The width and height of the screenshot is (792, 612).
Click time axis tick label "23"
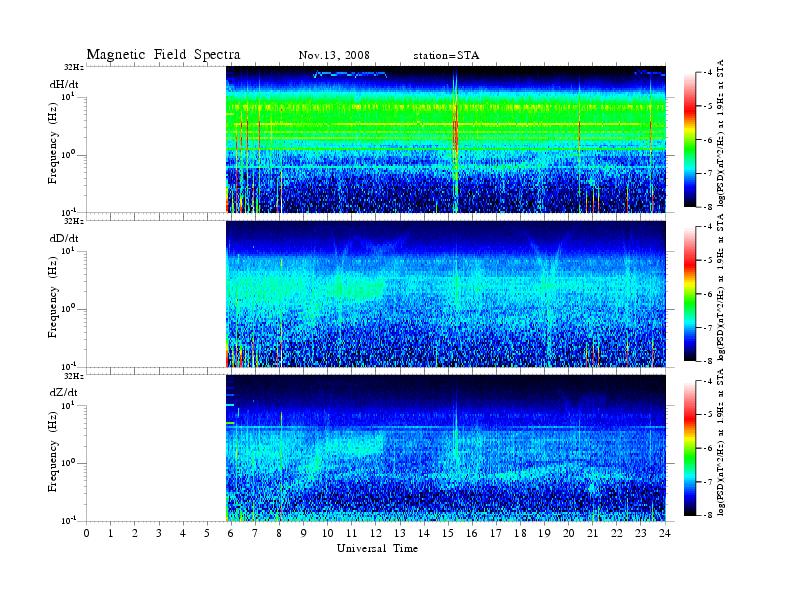[641, 534]
